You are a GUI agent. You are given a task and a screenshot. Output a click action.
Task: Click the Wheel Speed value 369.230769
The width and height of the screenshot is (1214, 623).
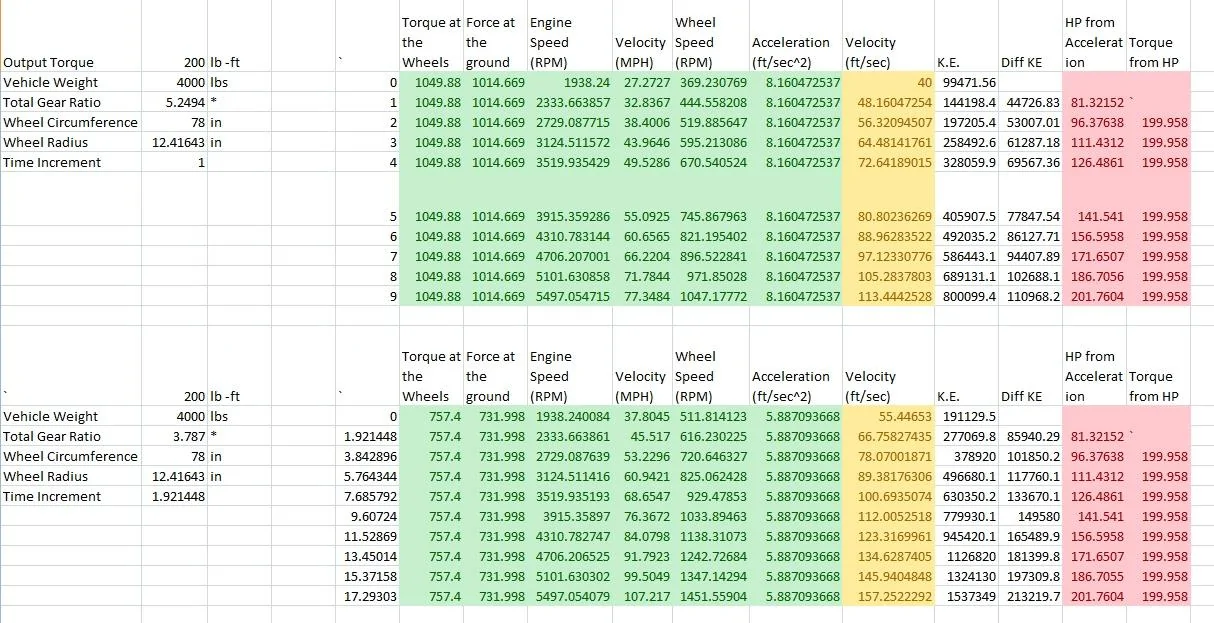[x=711, y=82]
